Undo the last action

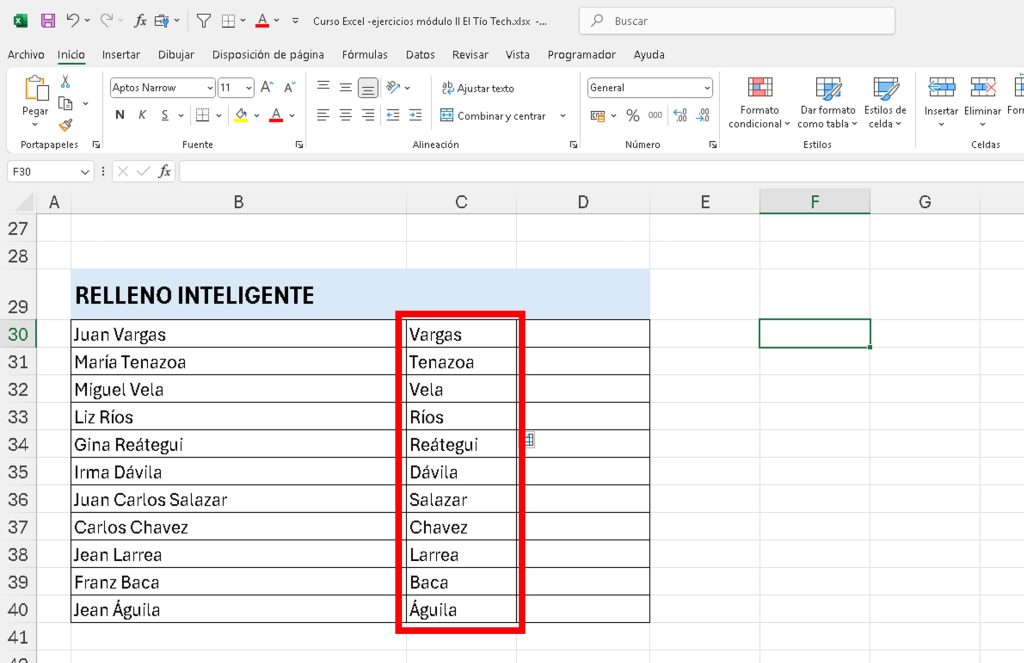click(72, 21)
